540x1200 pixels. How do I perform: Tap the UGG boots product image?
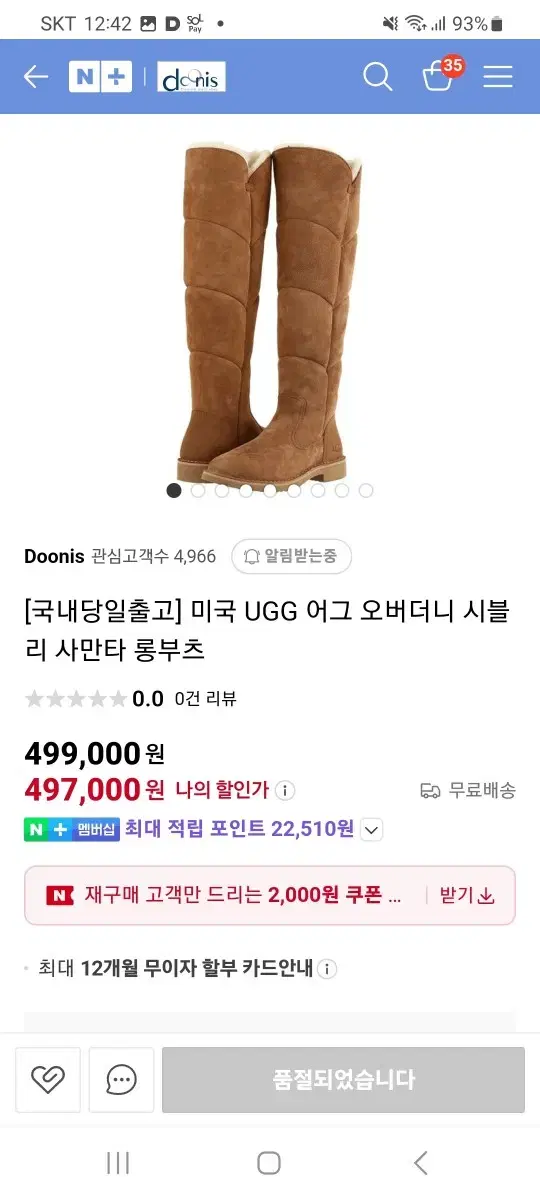point(270,310)
